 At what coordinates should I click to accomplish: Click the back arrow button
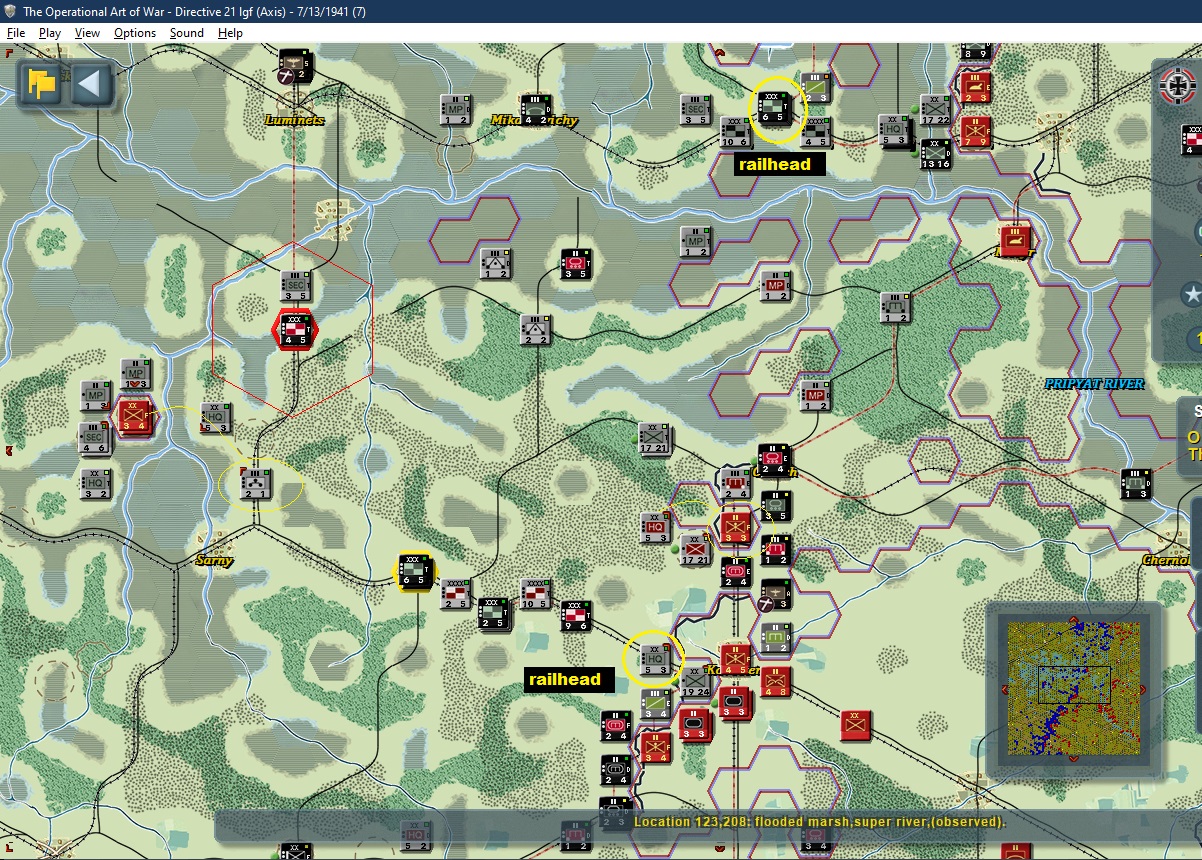click(x=89, y=84)
